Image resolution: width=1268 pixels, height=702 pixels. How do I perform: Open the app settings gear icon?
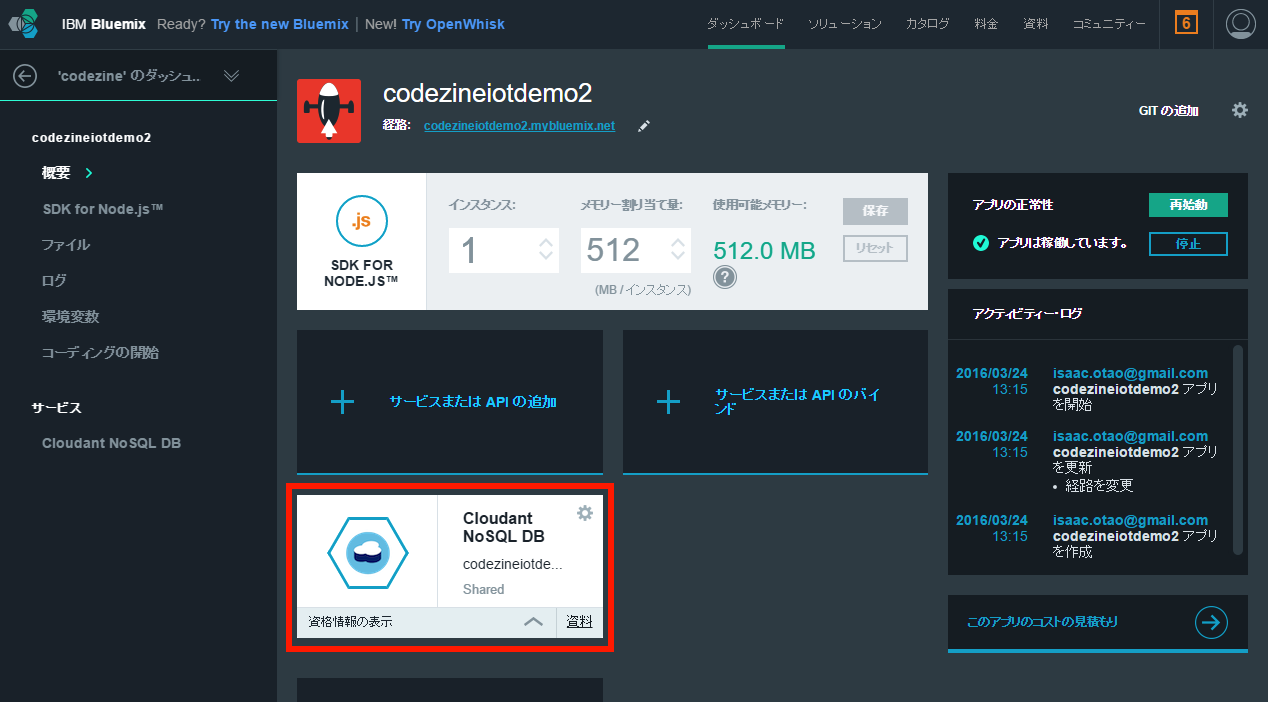click(1240, 110)
